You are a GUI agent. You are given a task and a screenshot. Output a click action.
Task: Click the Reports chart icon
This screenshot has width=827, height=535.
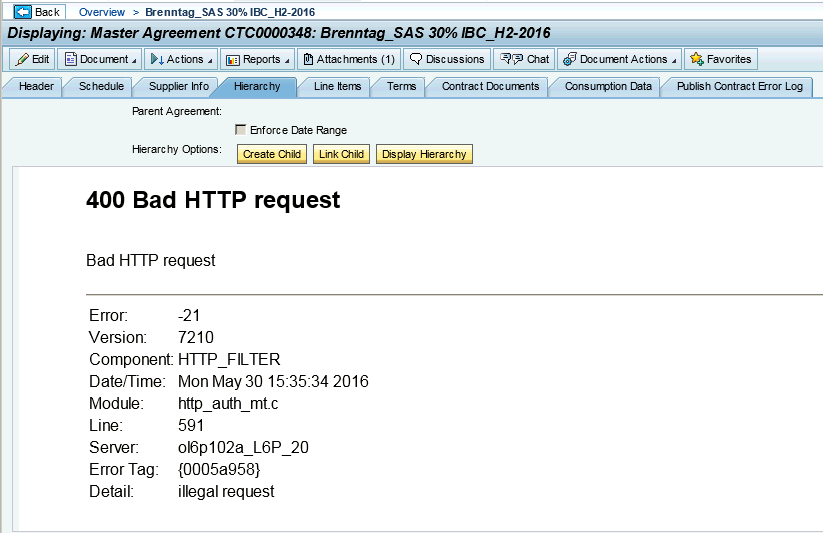click(233, 60)
